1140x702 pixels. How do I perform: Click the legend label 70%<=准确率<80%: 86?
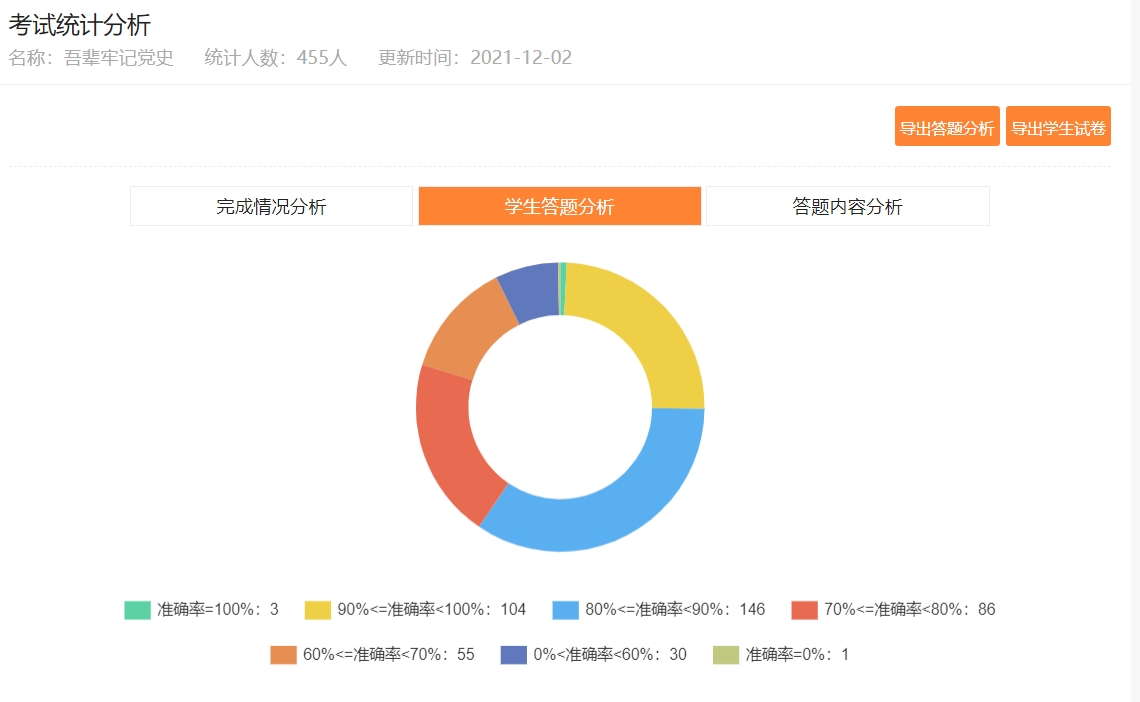(x=909, y=610)
